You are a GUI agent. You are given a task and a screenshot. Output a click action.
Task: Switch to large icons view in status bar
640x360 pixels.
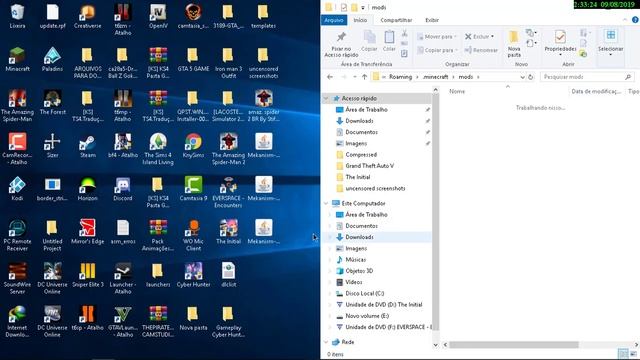pos(633,354)
